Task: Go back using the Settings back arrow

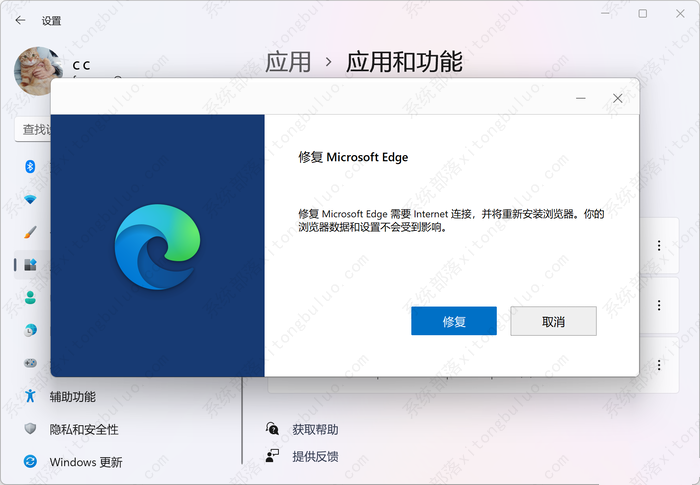Action: pyautogui.click(x=20, y=20)
